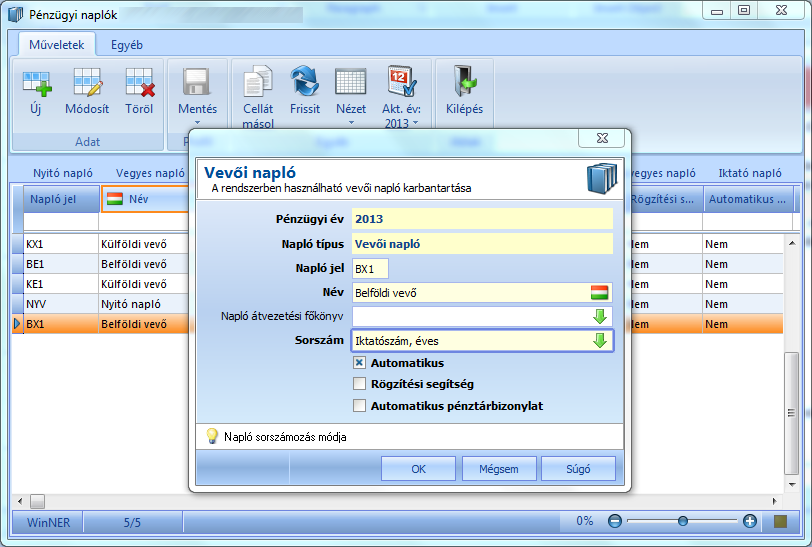Switch to the Egyéb ribbon tab
Screen dimensions: 812x547
(x=126, y=45)
